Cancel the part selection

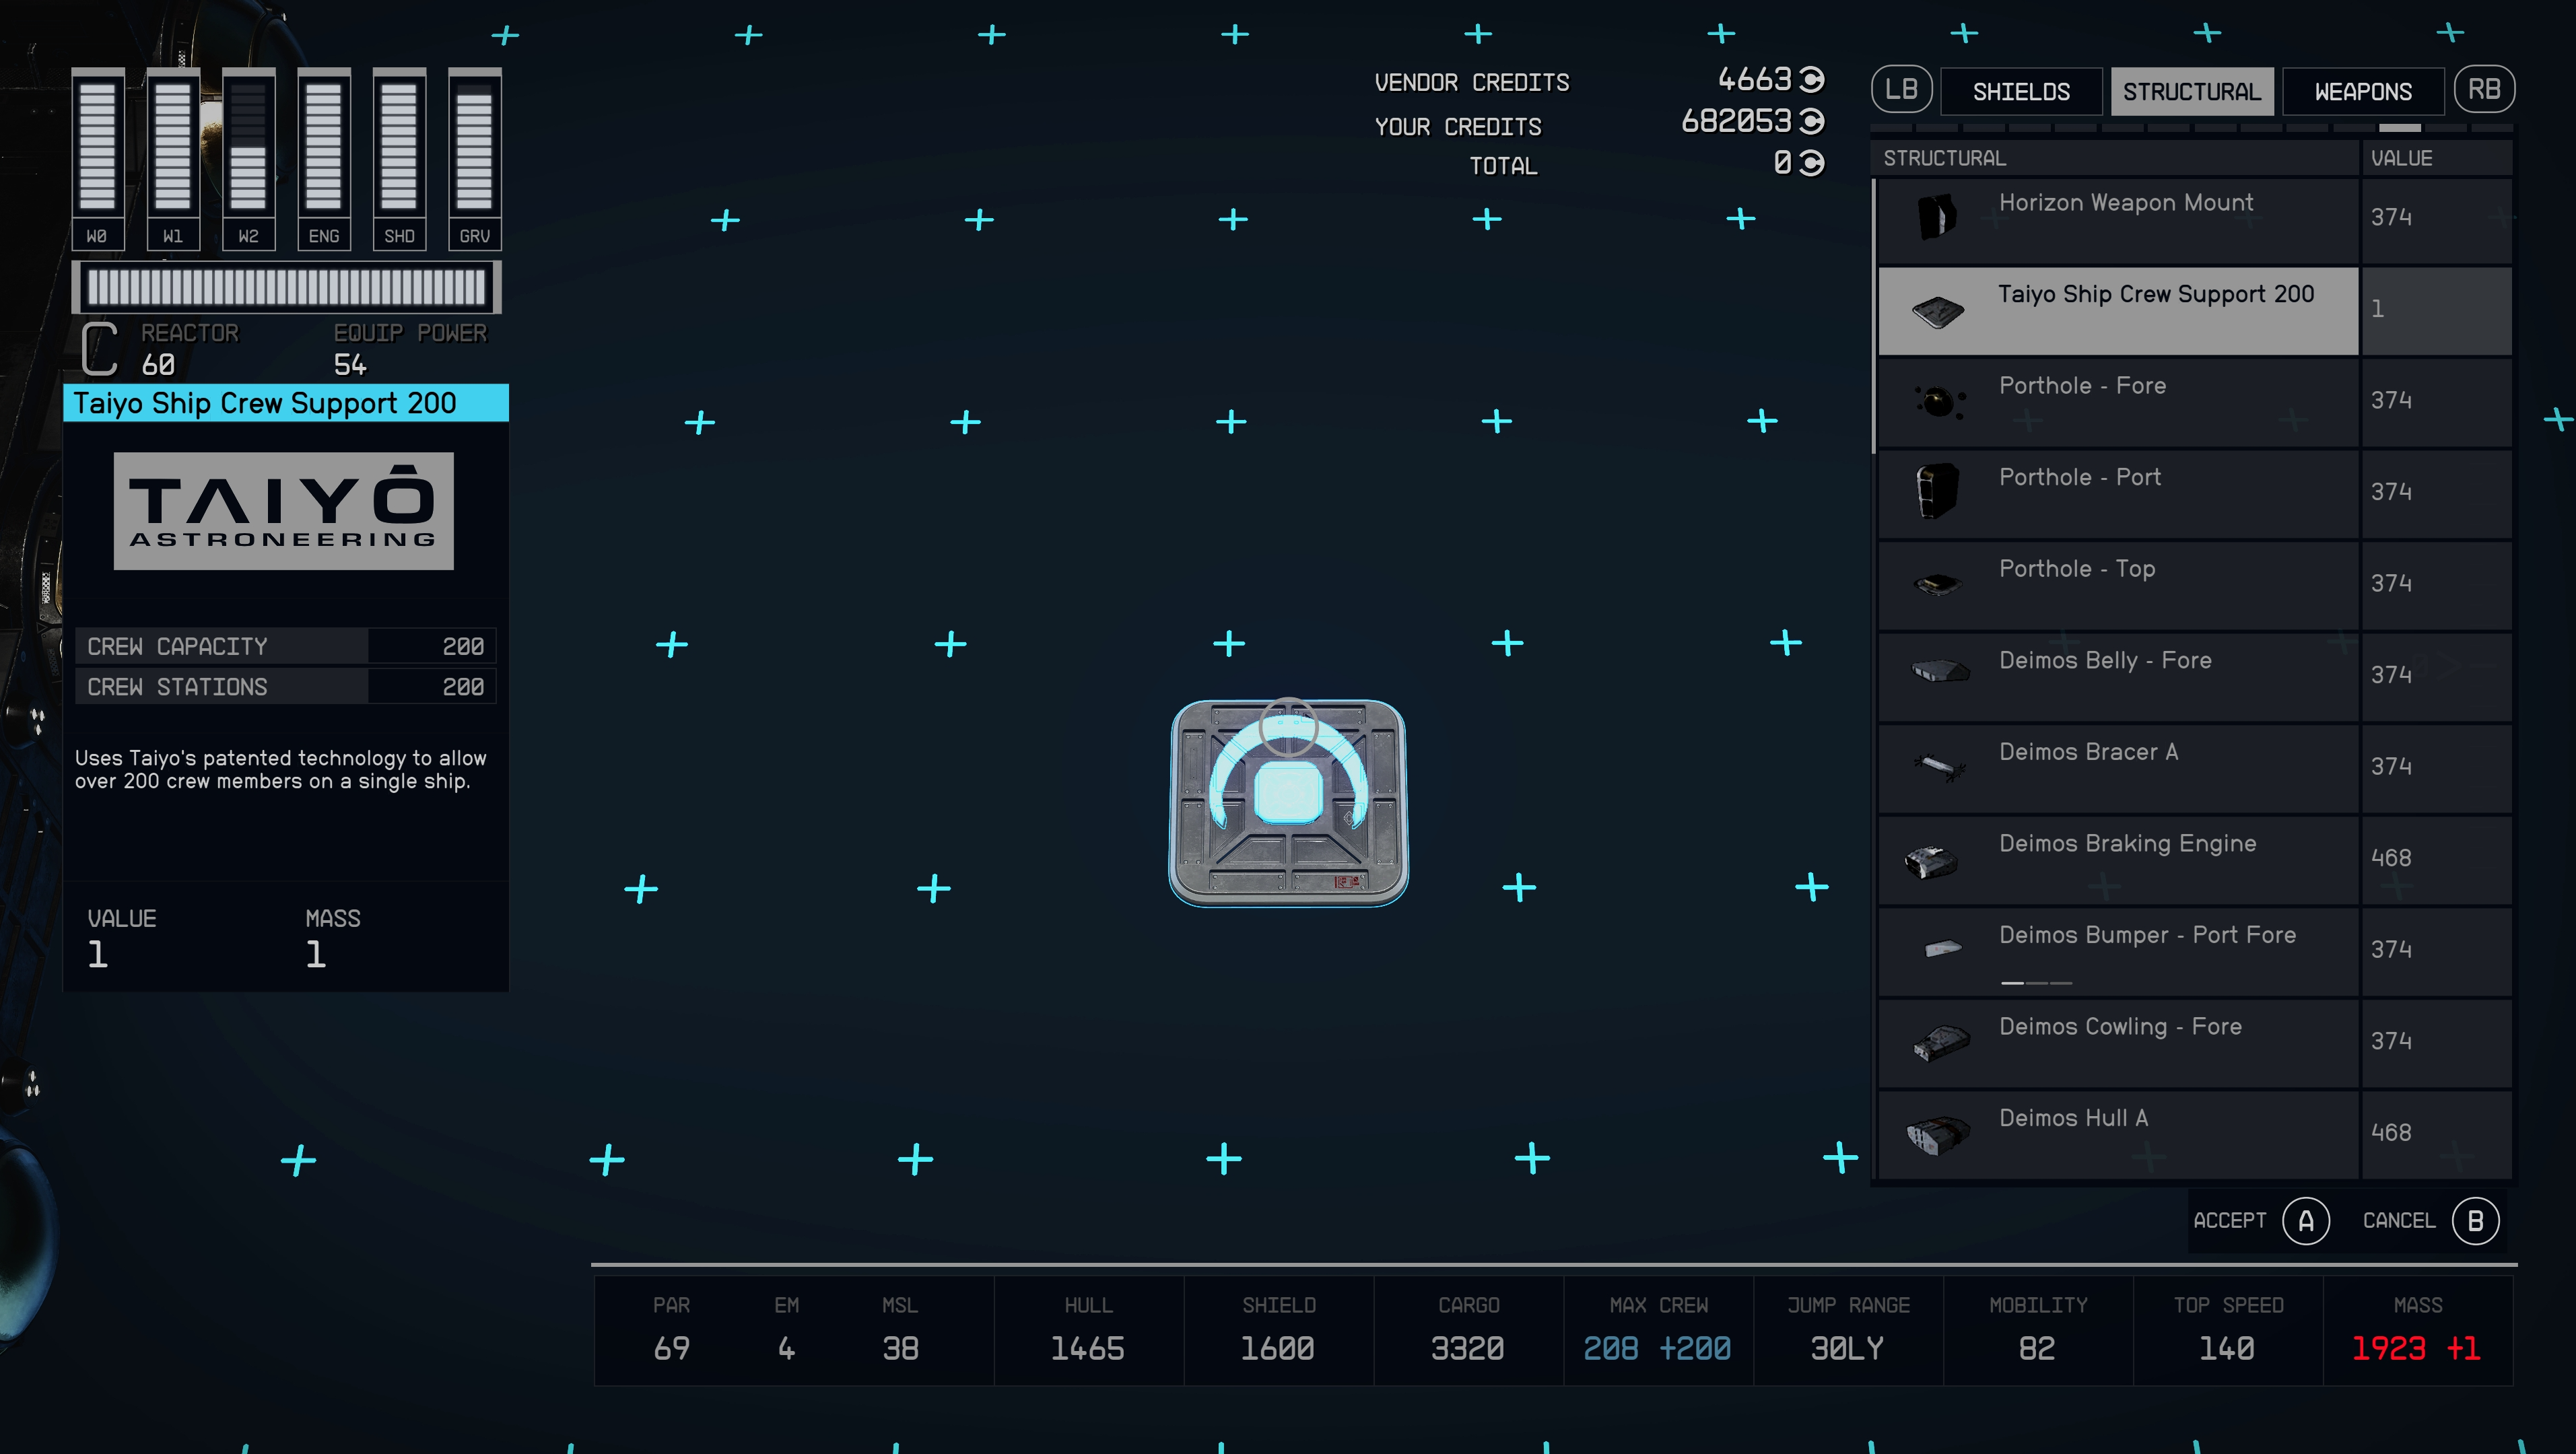click(x=2430, y=1221)
